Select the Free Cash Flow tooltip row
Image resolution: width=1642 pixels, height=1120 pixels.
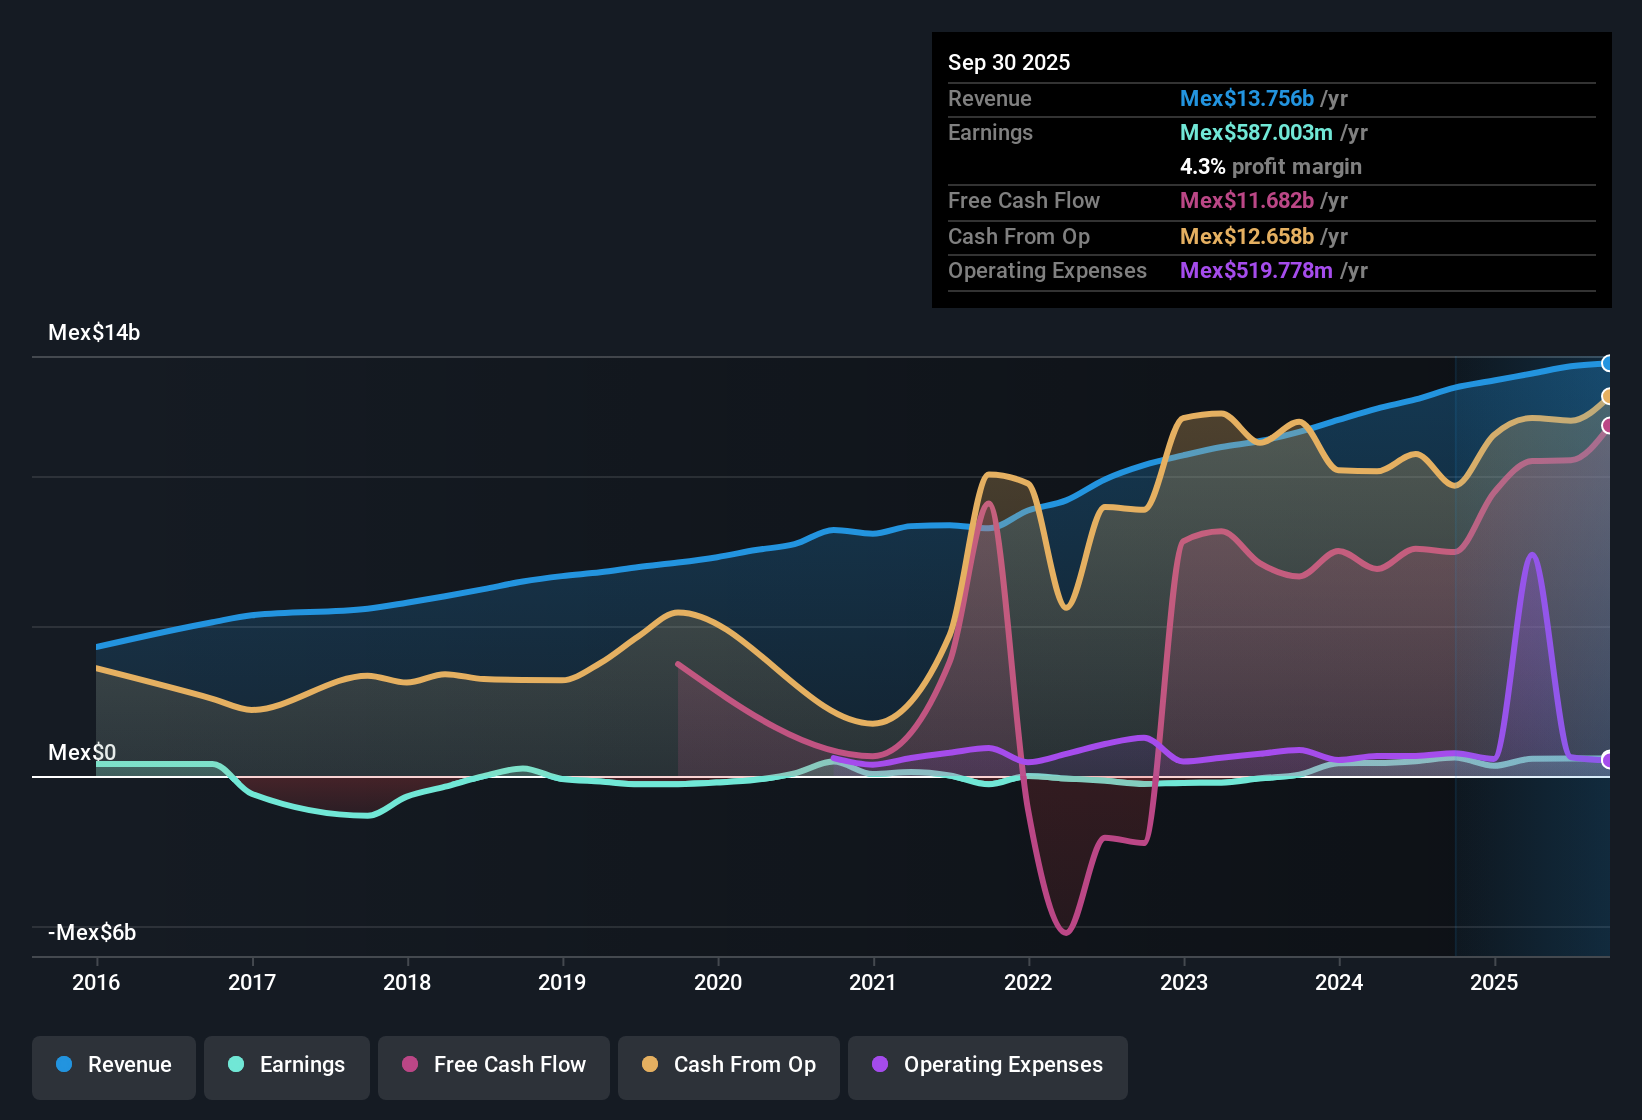[1270, 200]
